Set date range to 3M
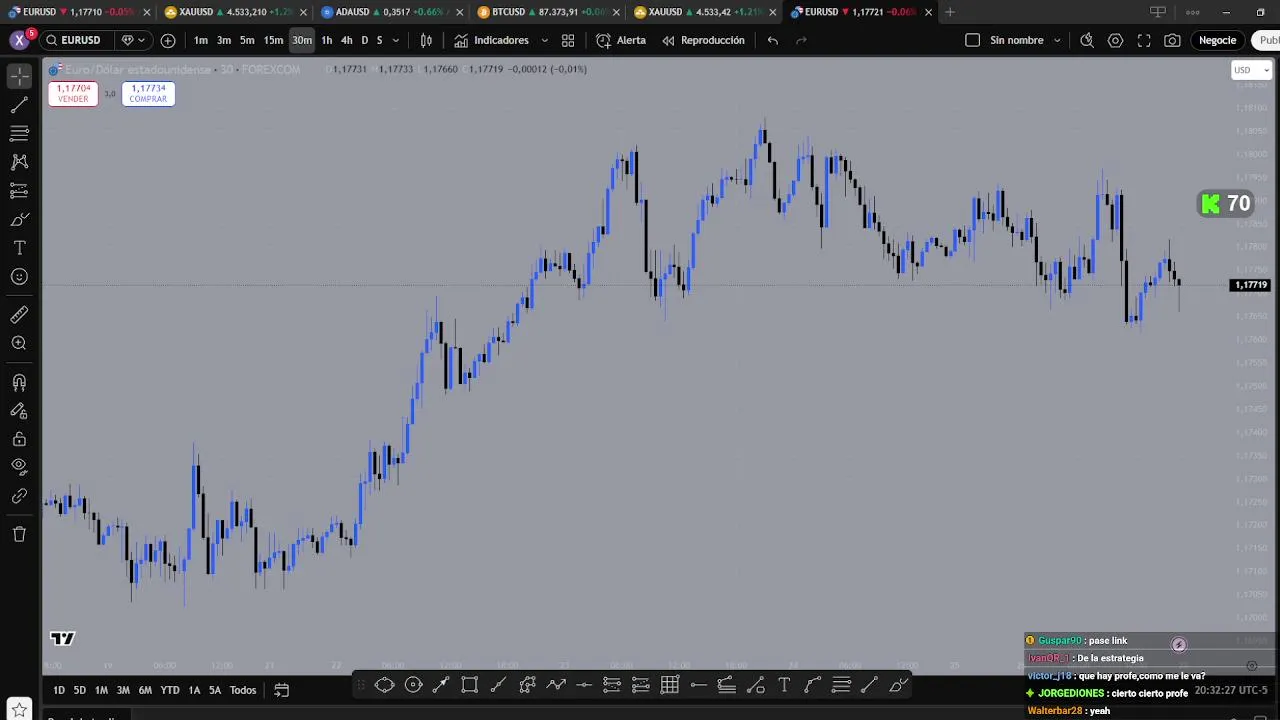 tap(123, 690)
